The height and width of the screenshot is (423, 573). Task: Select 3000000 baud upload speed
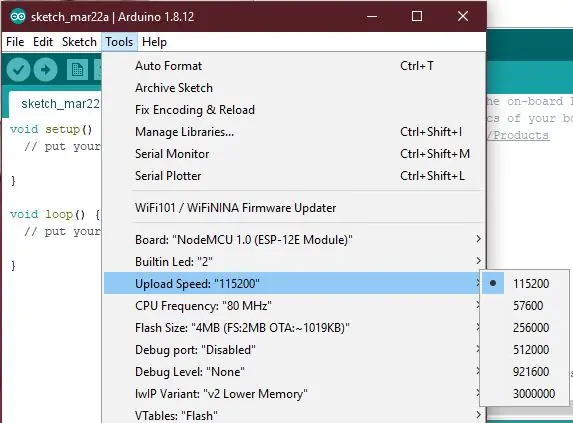[524, 393]
